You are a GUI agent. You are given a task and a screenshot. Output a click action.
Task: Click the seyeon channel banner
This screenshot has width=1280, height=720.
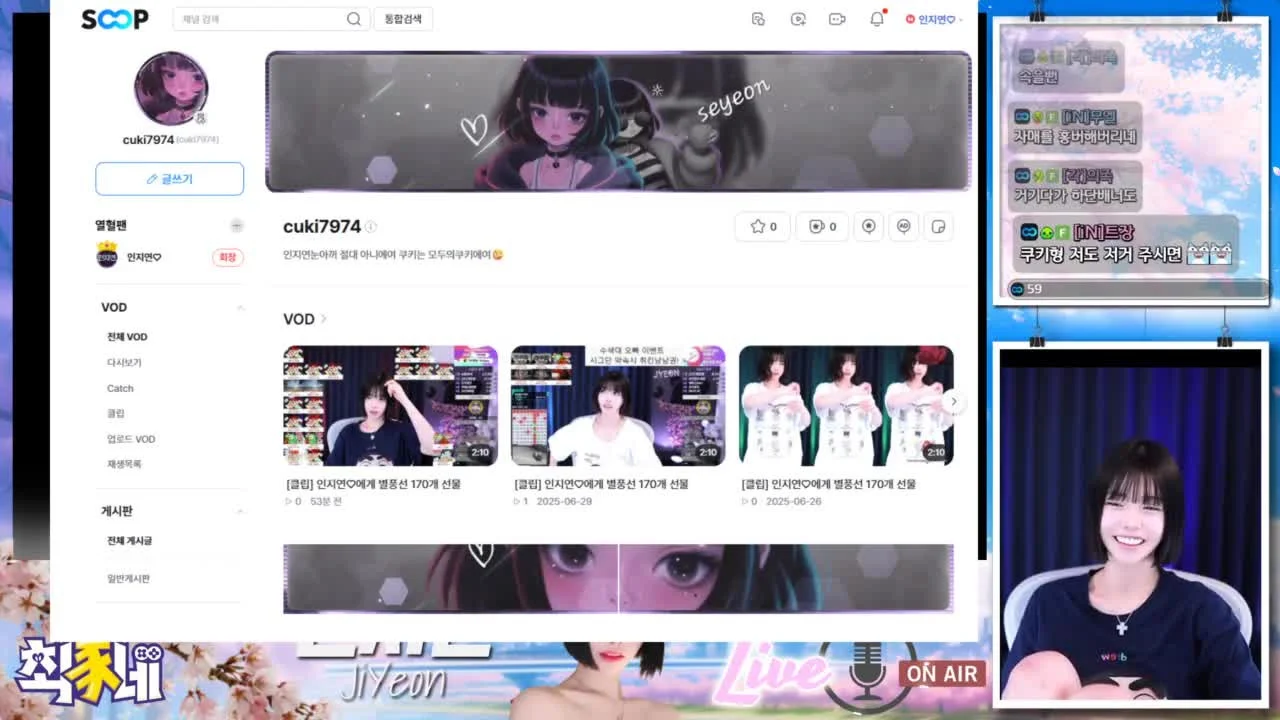(x=618, y=121)
